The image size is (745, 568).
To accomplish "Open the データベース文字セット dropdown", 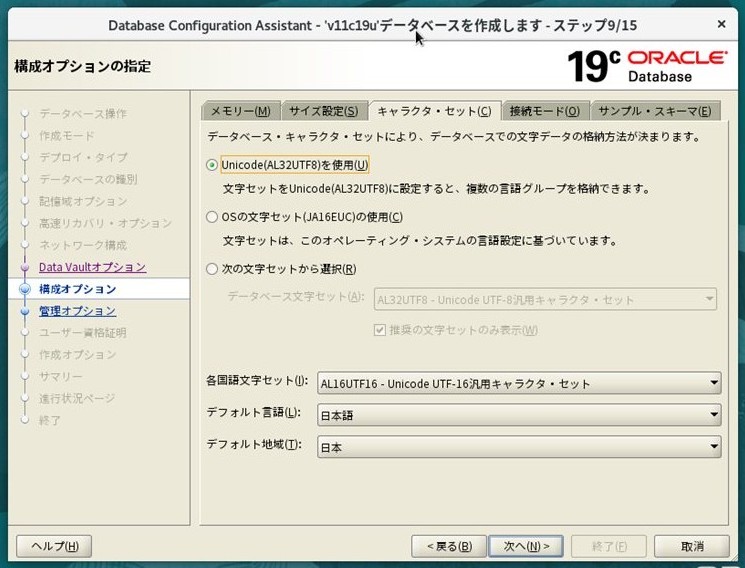I will pos(545,299).
